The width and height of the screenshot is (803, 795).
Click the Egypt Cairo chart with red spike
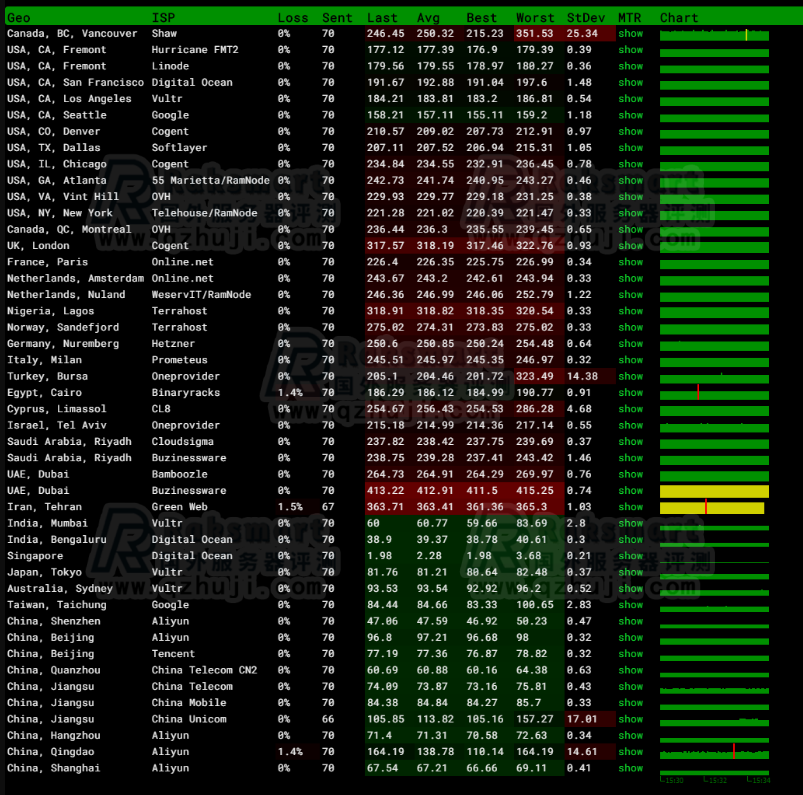pyautogui.click(x=714, y=394)
